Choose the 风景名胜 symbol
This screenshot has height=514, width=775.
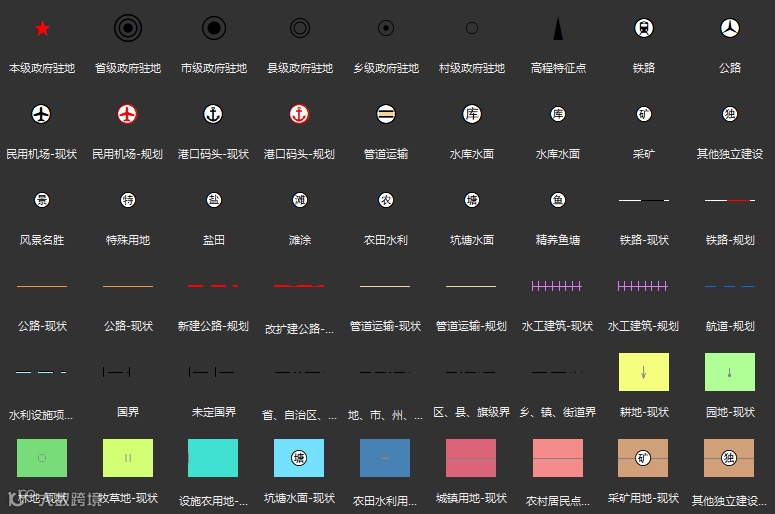point(42,200)
